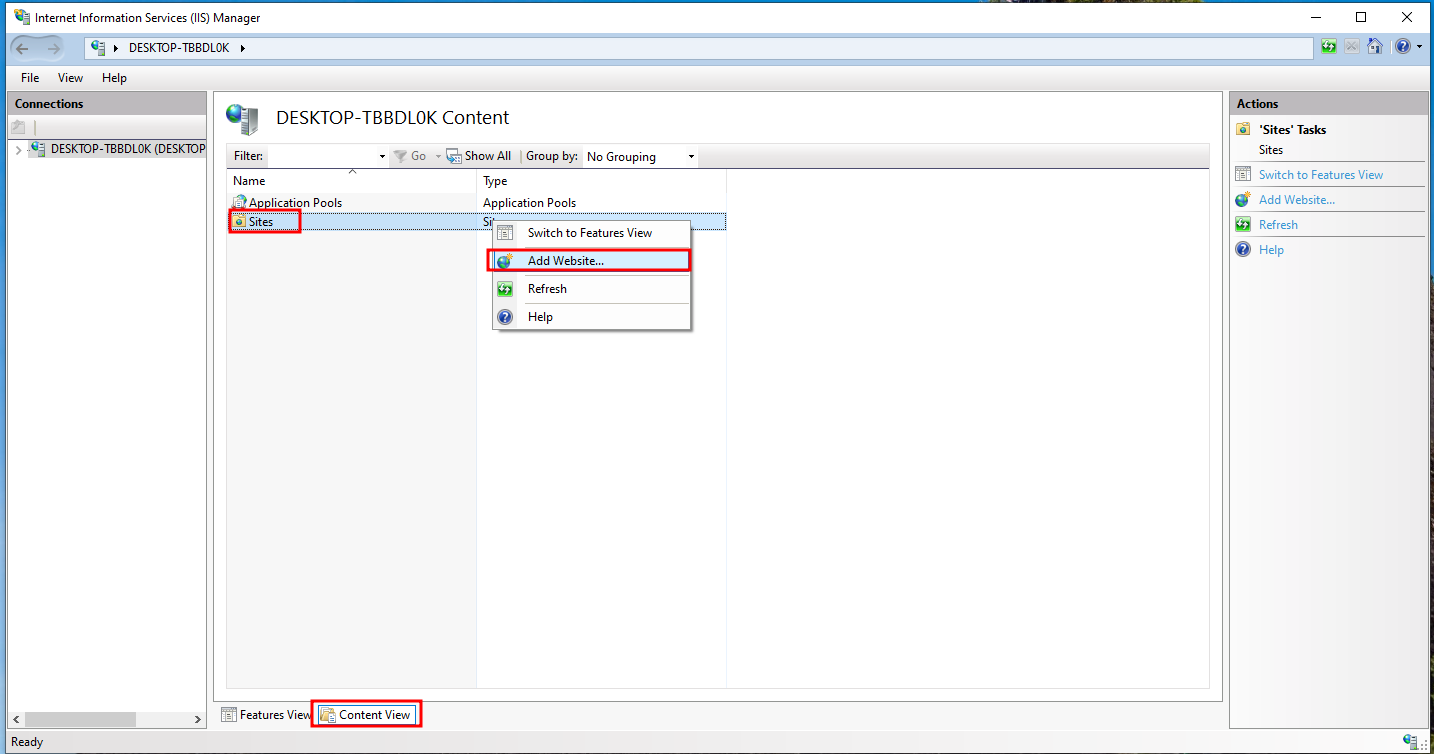Click the Application Pools icon in list
This screenshot has width=1434, height=754.
pos(239,203)
